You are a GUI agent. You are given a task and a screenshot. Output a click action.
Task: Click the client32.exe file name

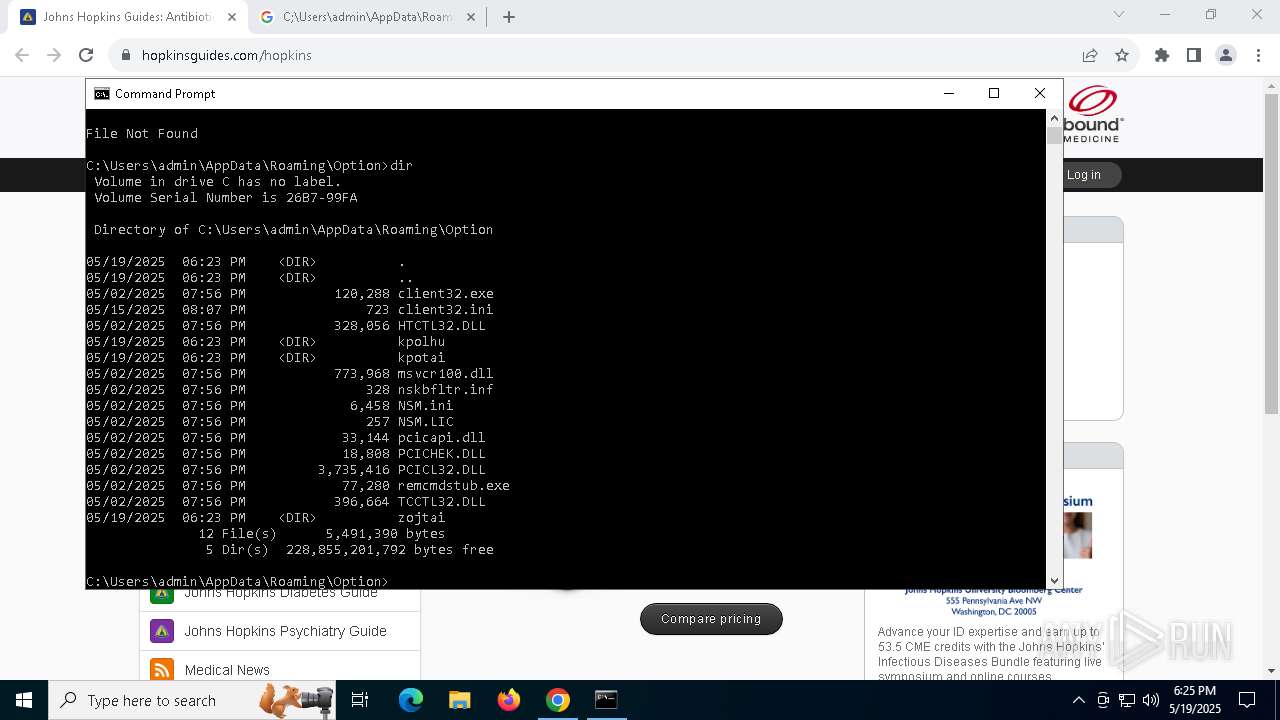[445, 293]
